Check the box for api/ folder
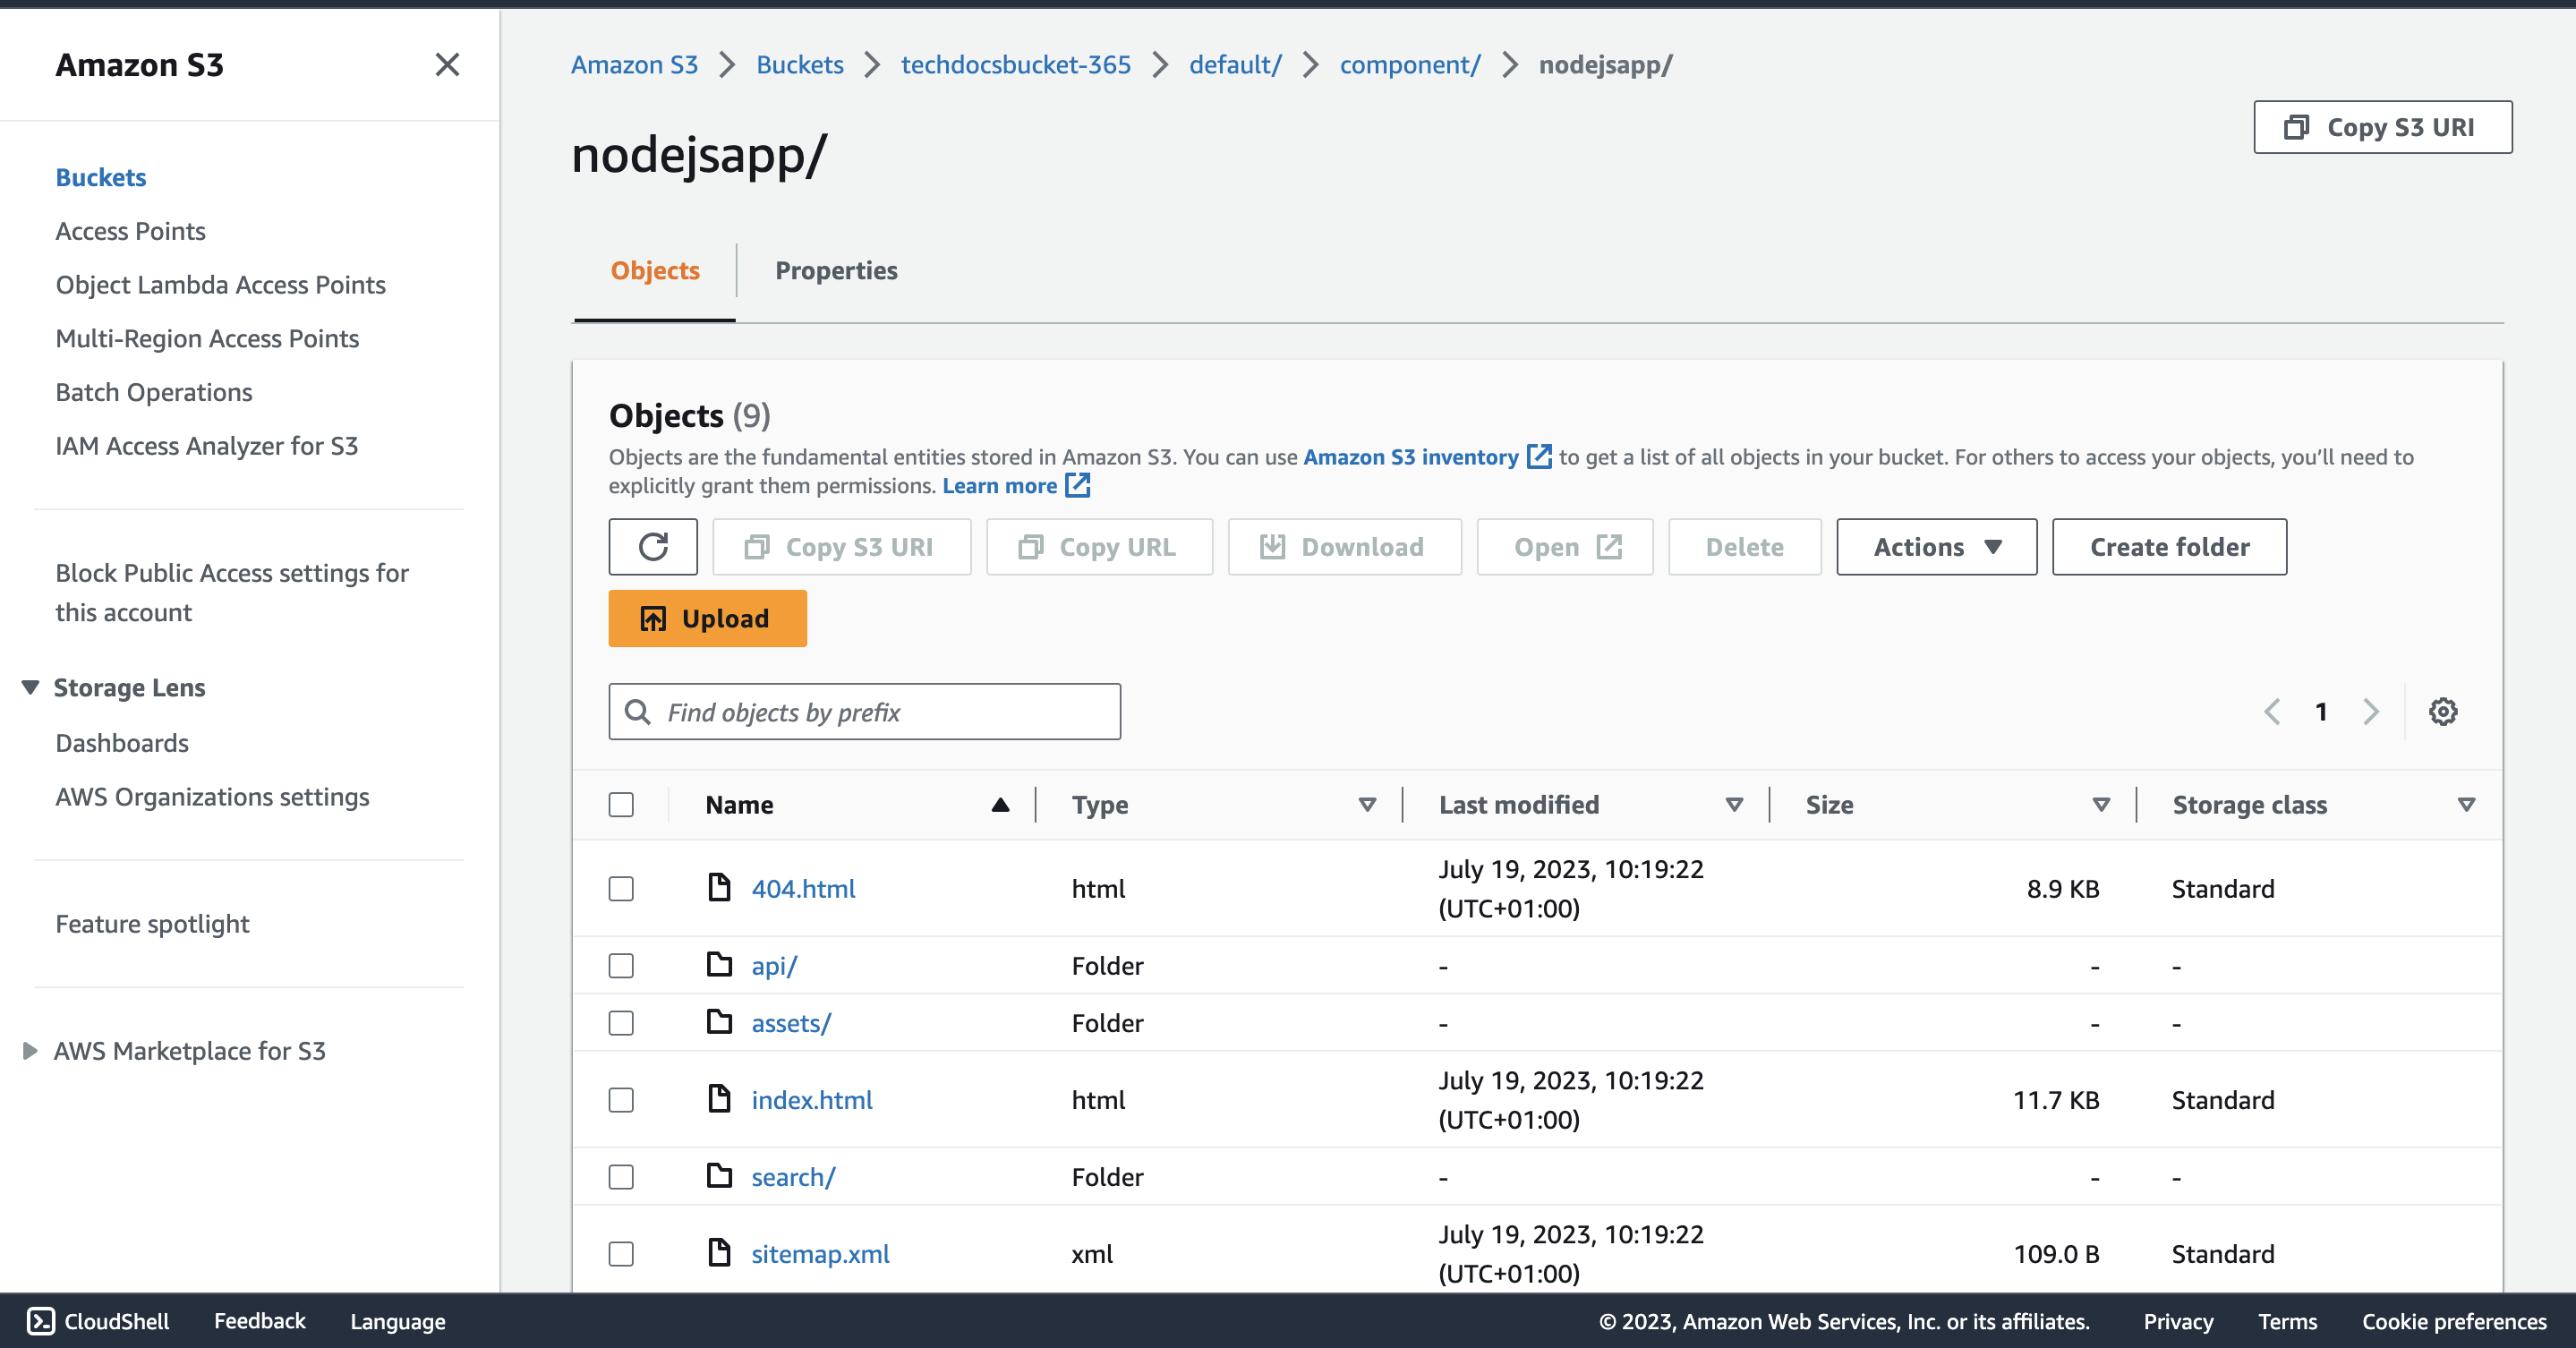The height and width of the screenshot is (1348, 2576). click(x=621, y=966)
